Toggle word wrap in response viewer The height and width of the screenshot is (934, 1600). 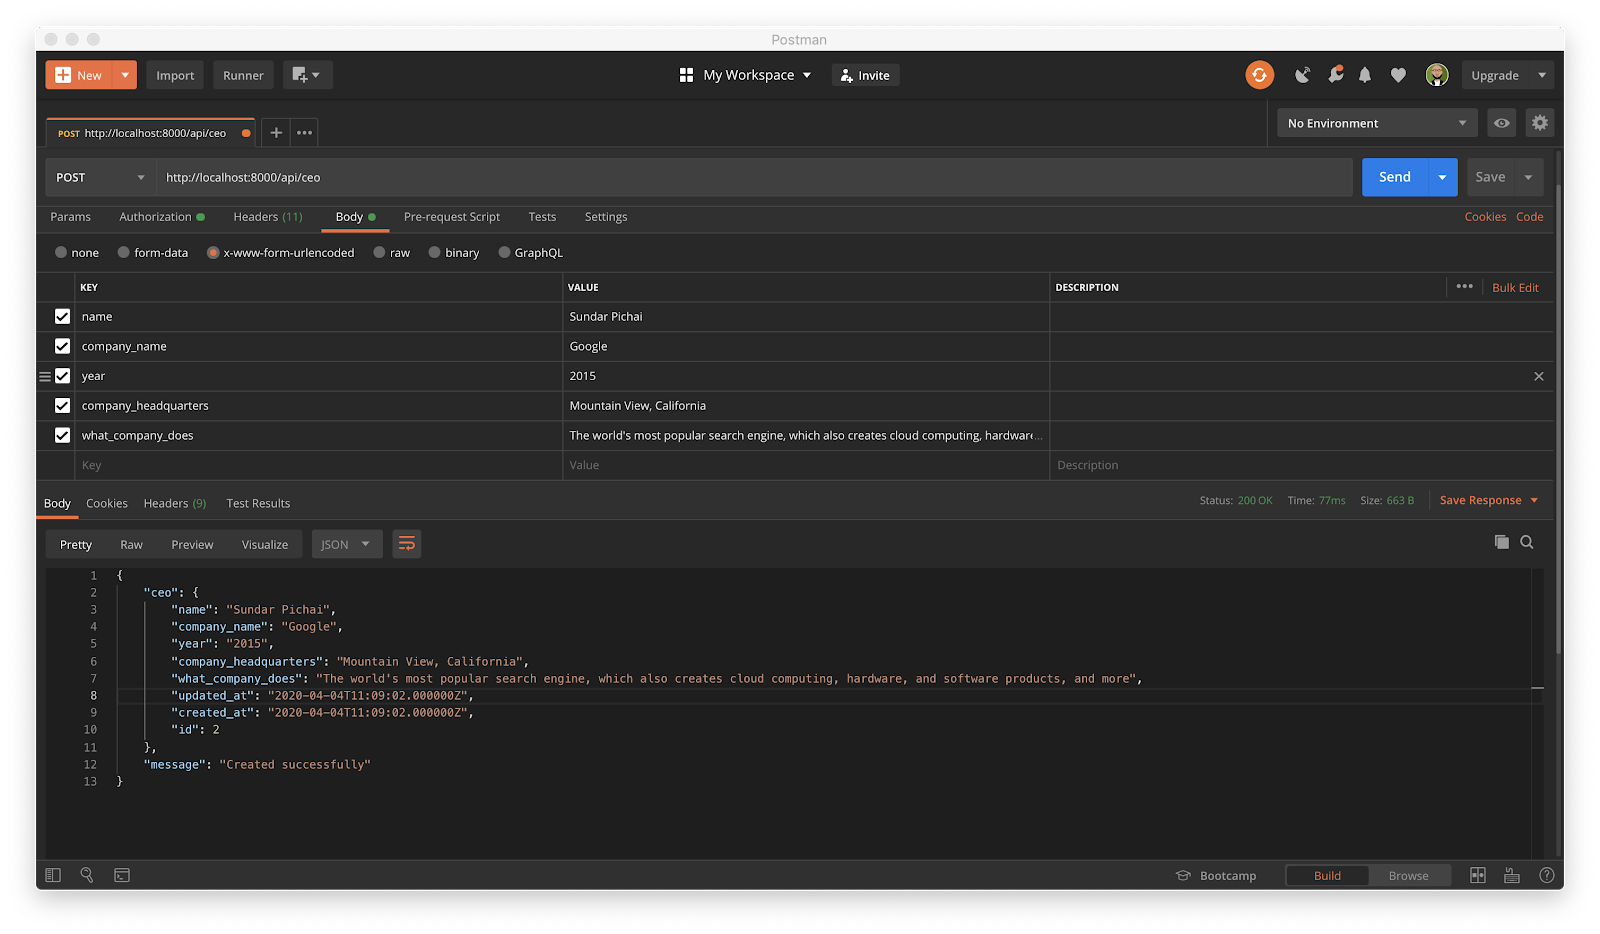click(x=406, y=544)
